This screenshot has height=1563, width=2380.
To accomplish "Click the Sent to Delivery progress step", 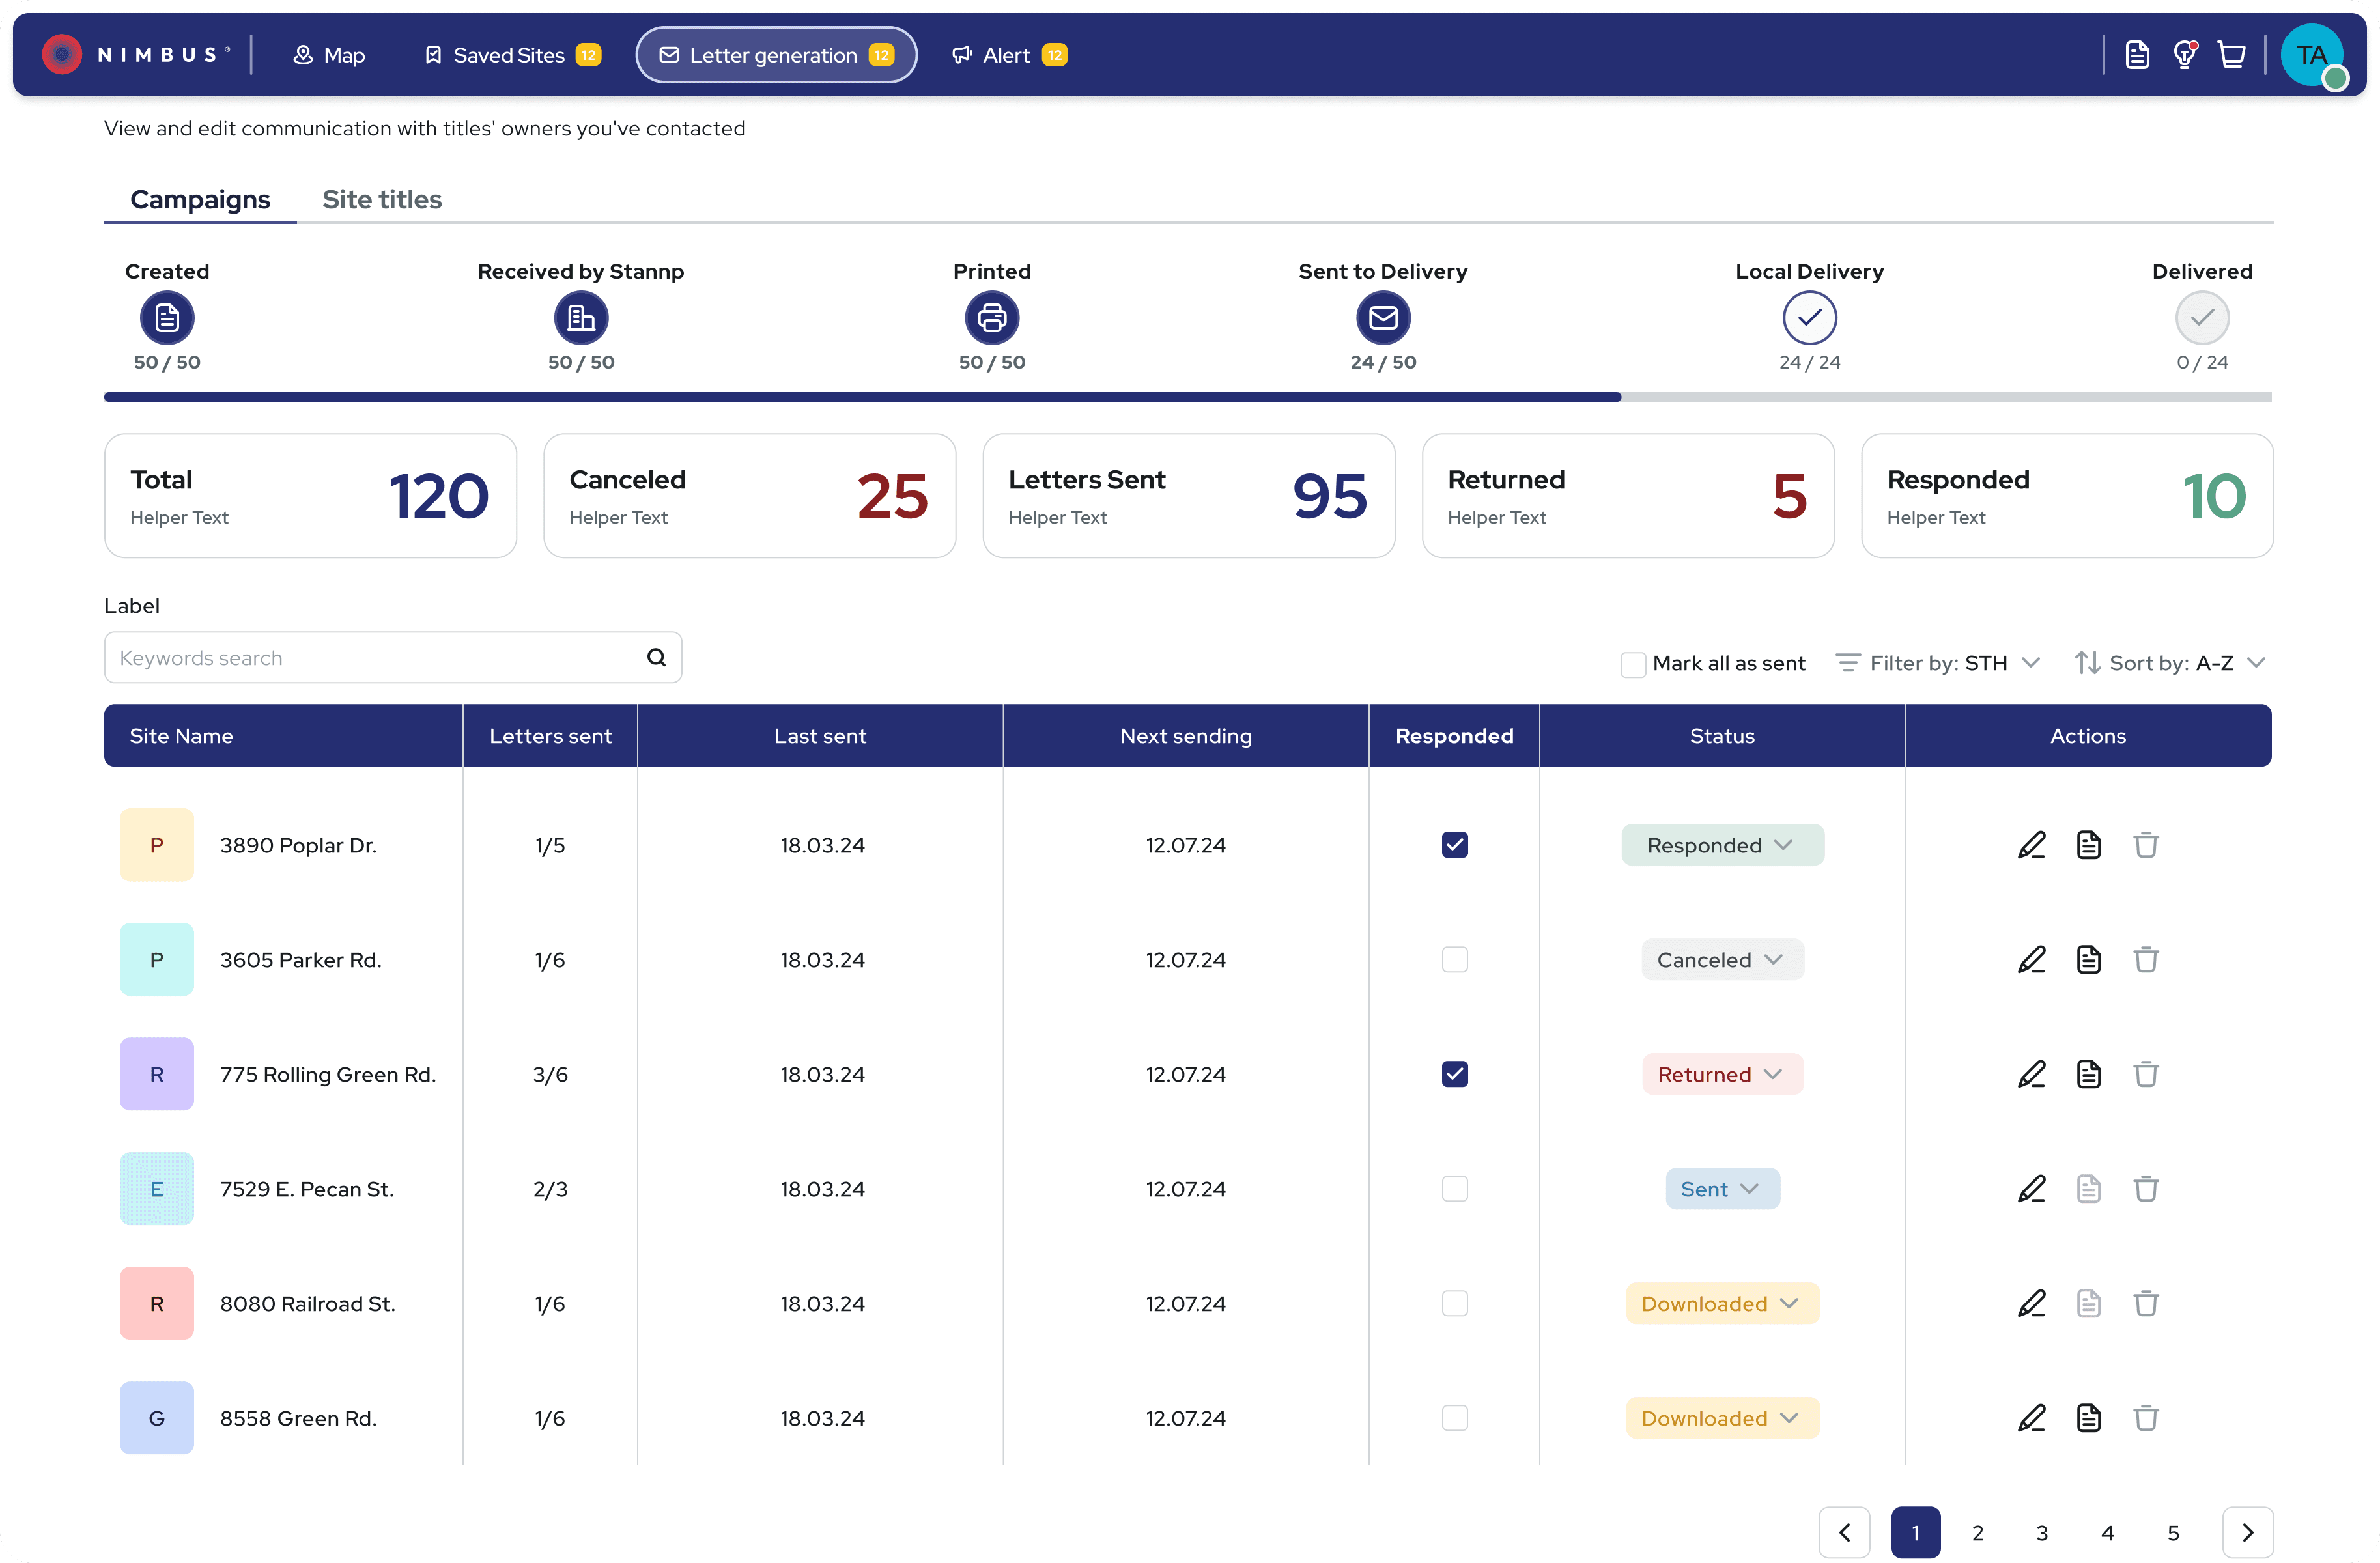I will point(1382,318).
